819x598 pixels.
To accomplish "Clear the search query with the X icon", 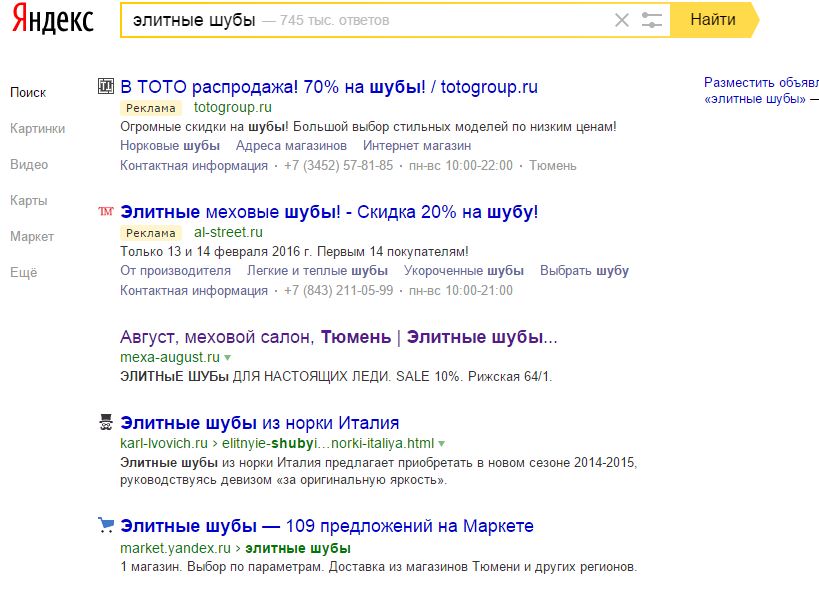I will [x=622, y=20].
